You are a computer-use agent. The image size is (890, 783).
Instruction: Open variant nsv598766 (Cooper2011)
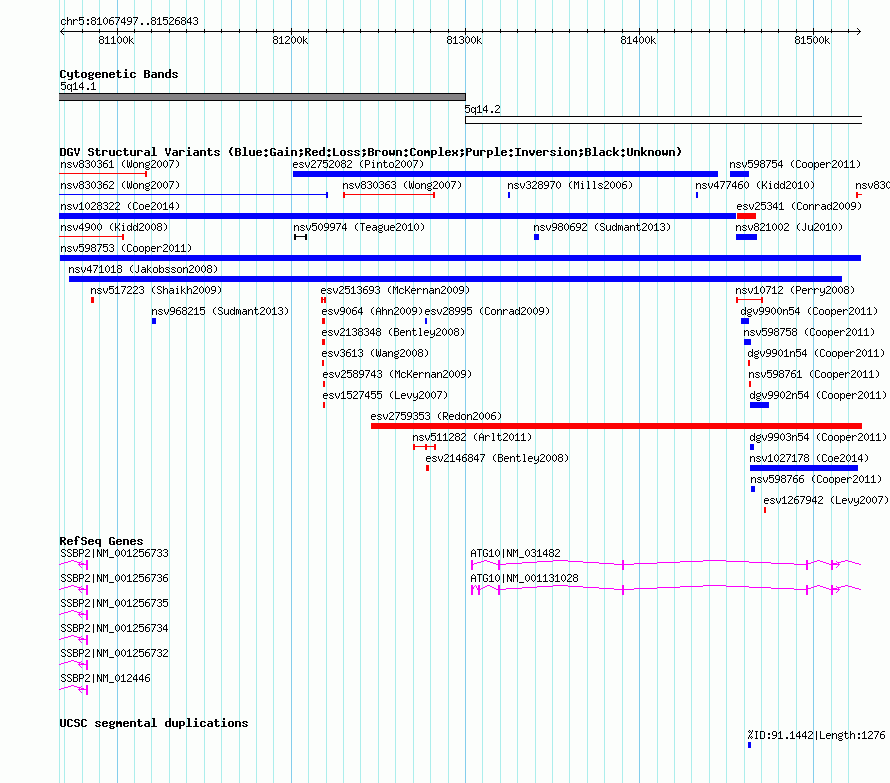(x=816, y=479)
